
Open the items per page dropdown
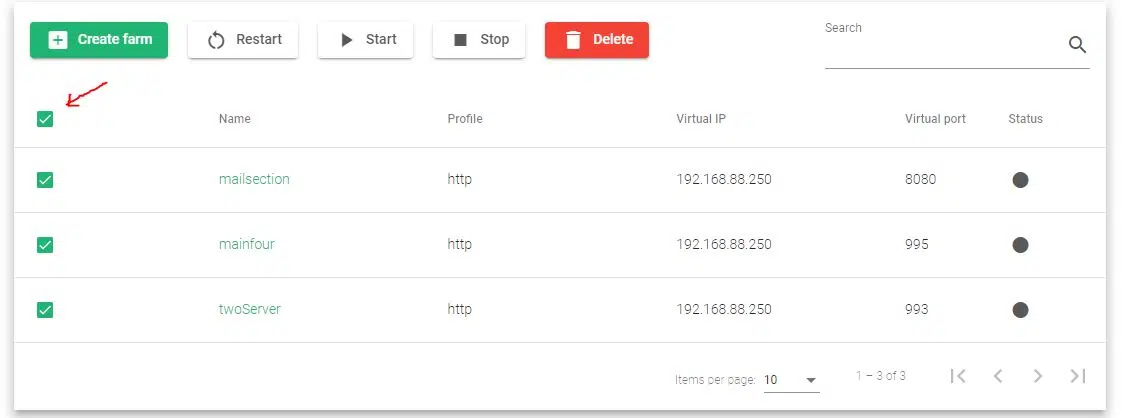(x=791, y=380)
